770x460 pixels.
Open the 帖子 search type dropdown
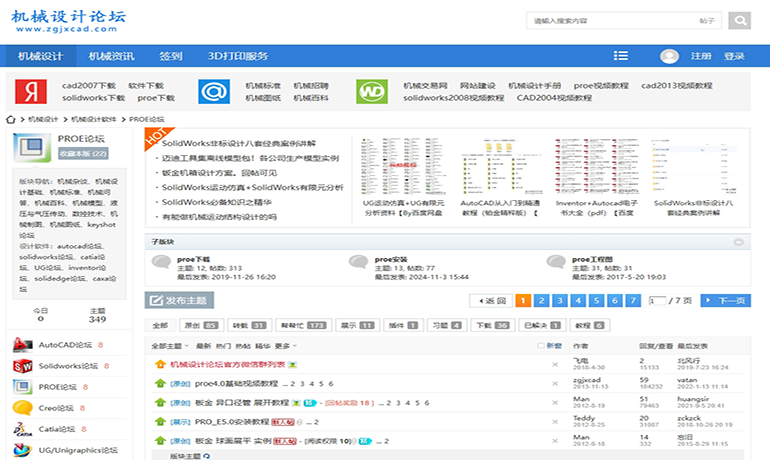(x=708, y=20)
